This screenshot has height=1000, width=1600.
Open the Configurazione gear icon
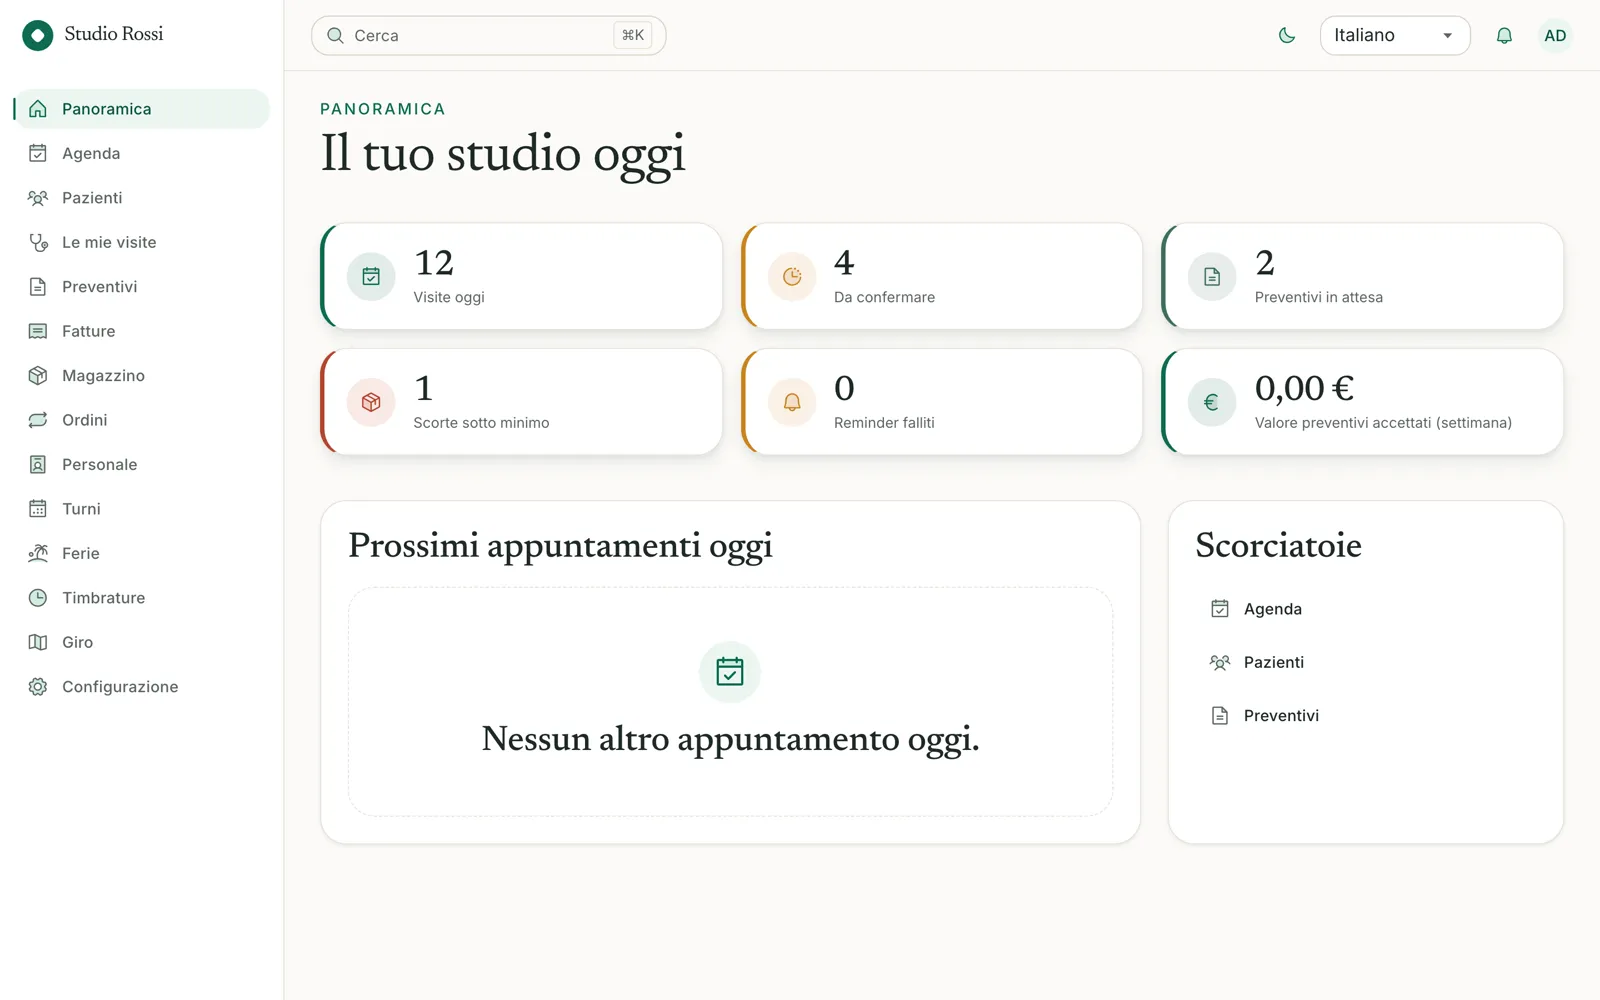pos(38,687)
